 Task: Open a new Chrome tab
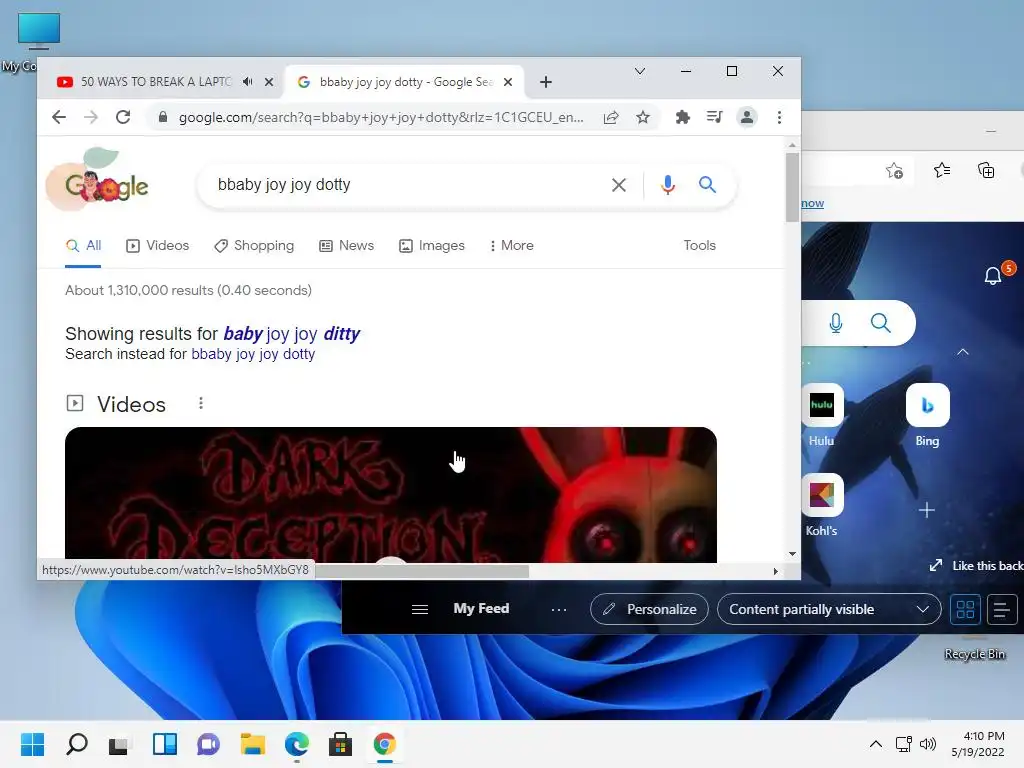click(x=546, y=82)
